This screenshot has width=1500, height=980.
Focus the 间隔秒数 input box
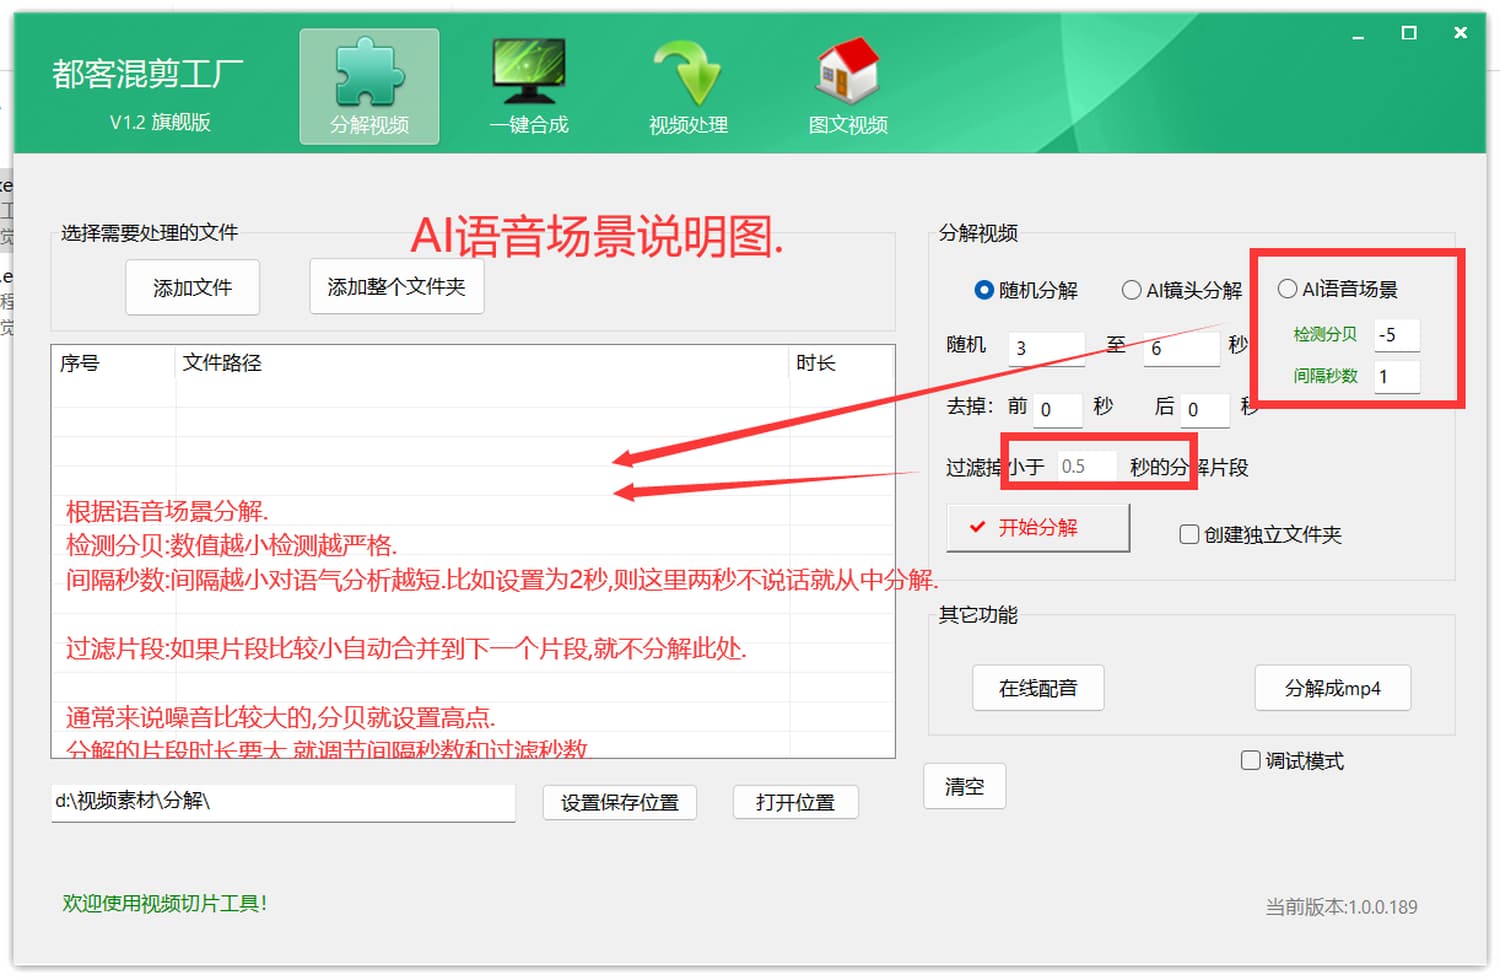coord(1397,377)
